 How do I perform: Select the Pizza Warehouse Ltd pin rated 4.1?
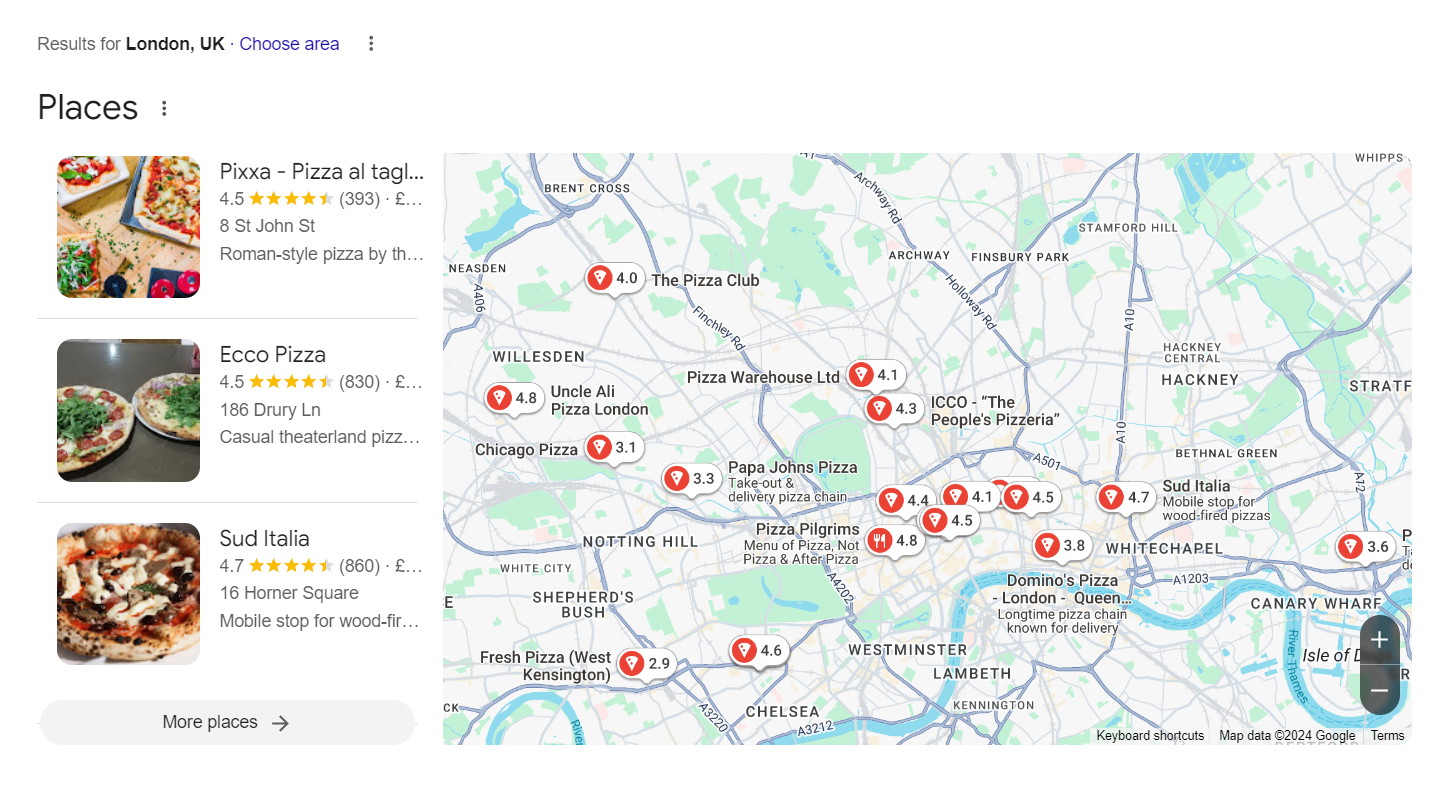[x=876, y=375]
